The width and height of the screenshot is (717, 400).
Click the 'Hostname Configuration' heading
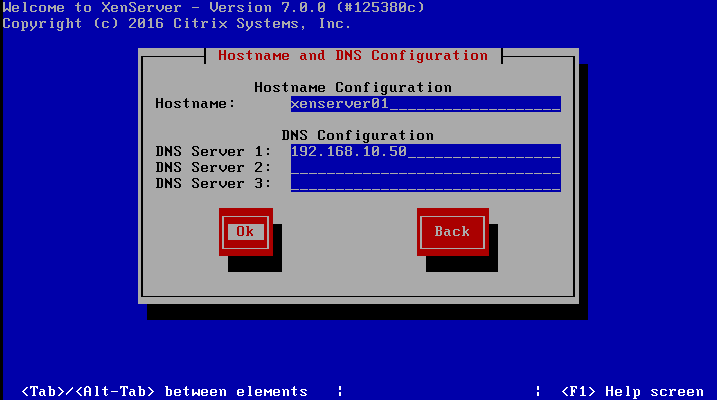click(353, 87)
